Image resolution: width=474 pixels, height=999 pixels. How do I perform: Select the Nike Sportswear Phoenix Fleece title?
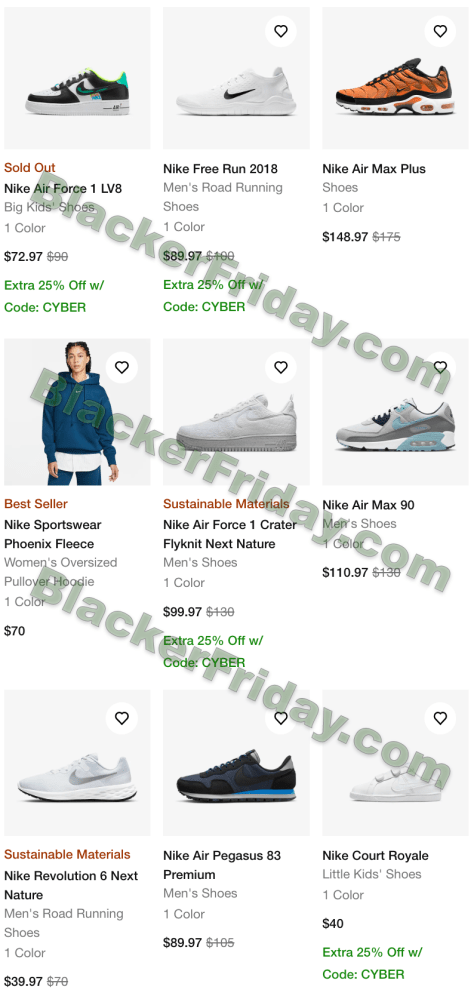pos(53,535)
